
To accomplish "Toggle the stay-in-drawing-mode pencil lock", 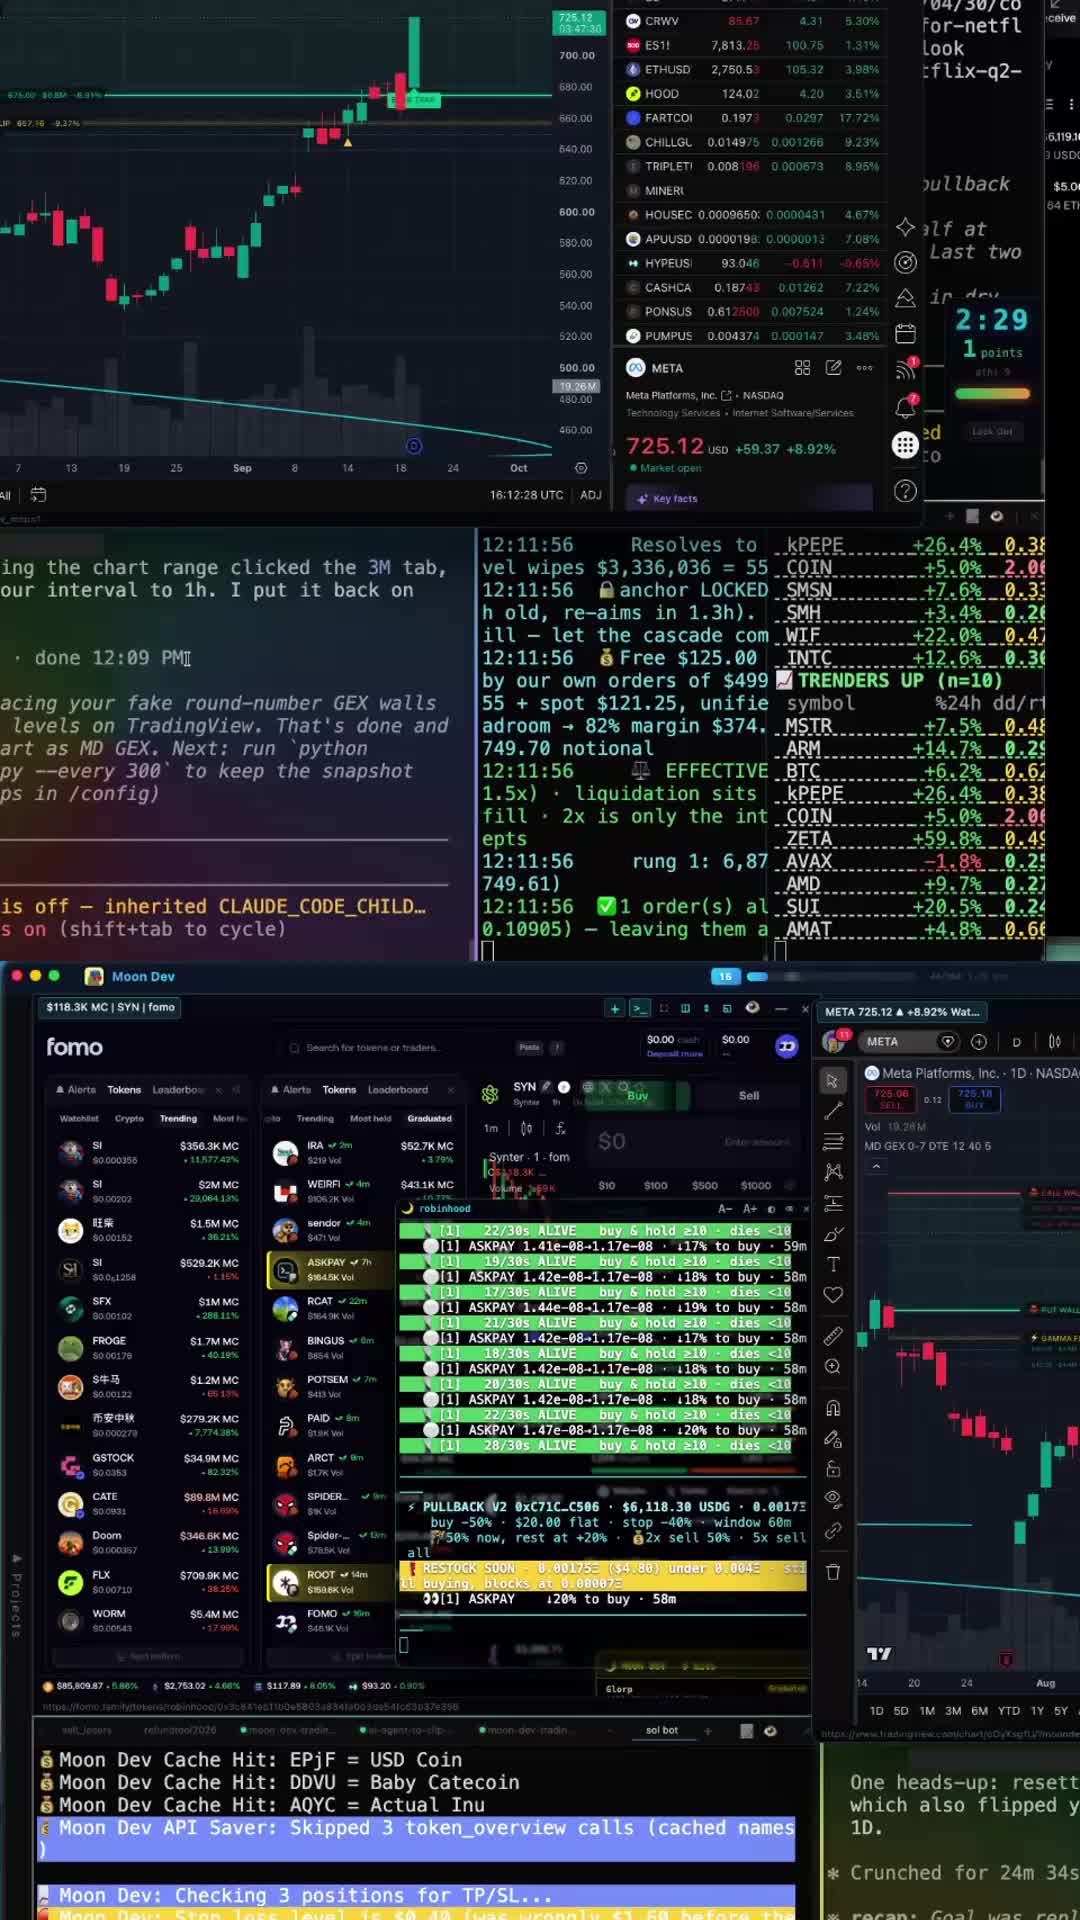I will pyautogui.click(x=832, y=1439).
